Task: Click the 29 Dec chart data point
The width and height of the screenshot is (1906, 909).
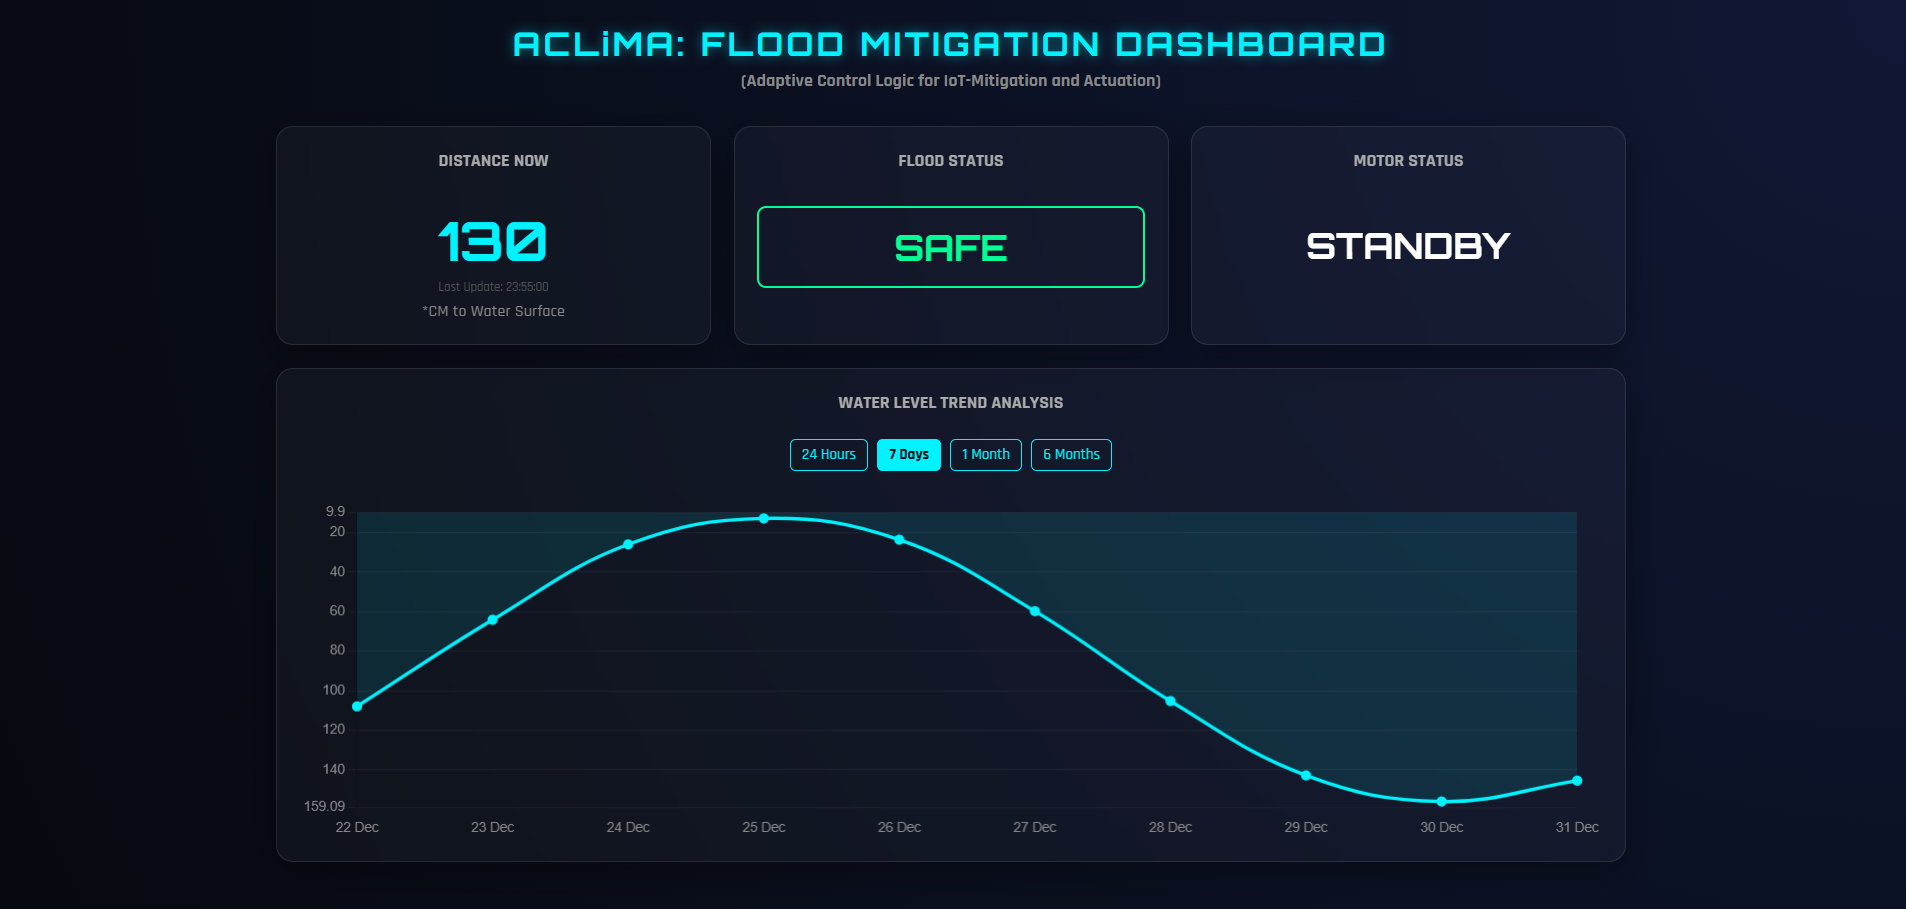Action: [1306, 776]
